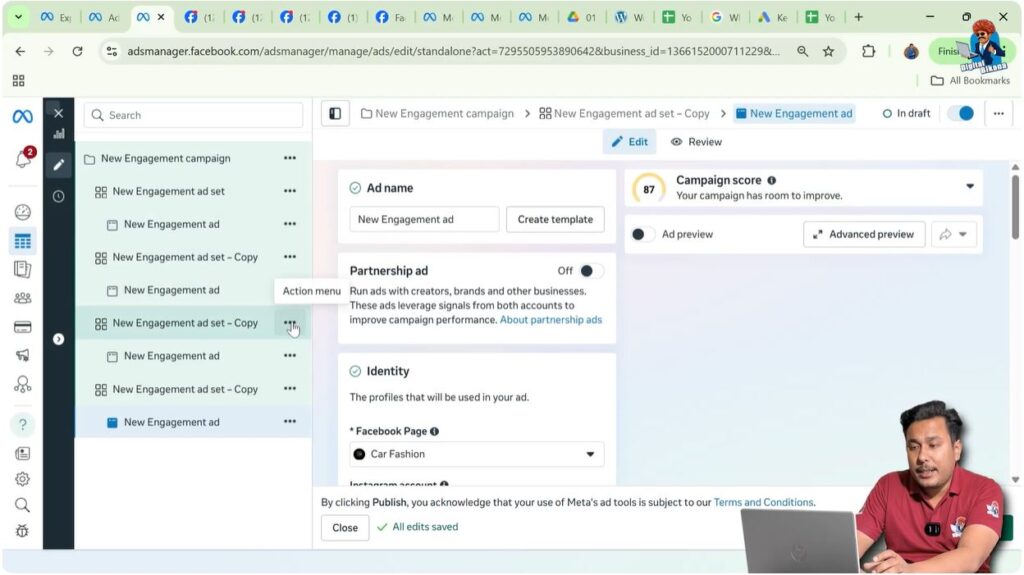Open the share preview dropdown arrow
This screenshot has width=1024, height=575.
[x=963, y=234]
